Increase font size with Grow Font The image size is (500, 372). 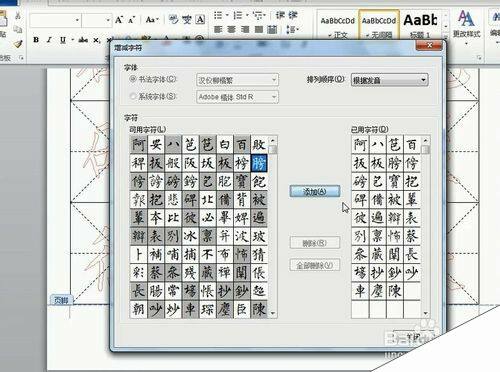[x=119, y=20]
